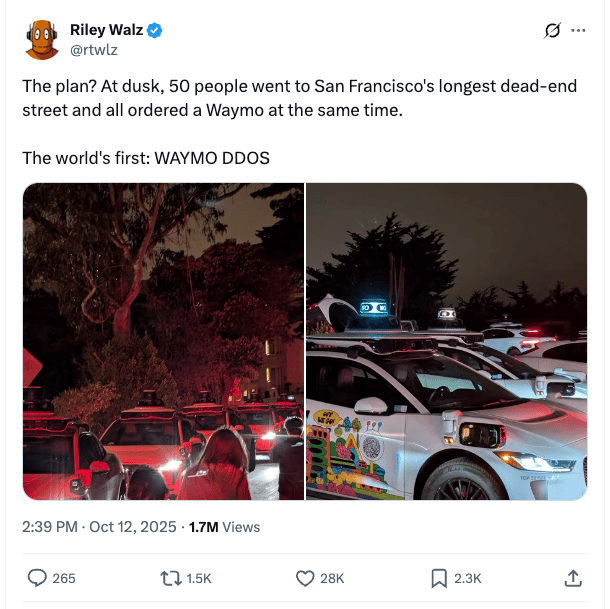Viewport: 610px width, 609px height.
Task: Repost this tweet with the retweet icon
Action: click(x=171, y=578)
